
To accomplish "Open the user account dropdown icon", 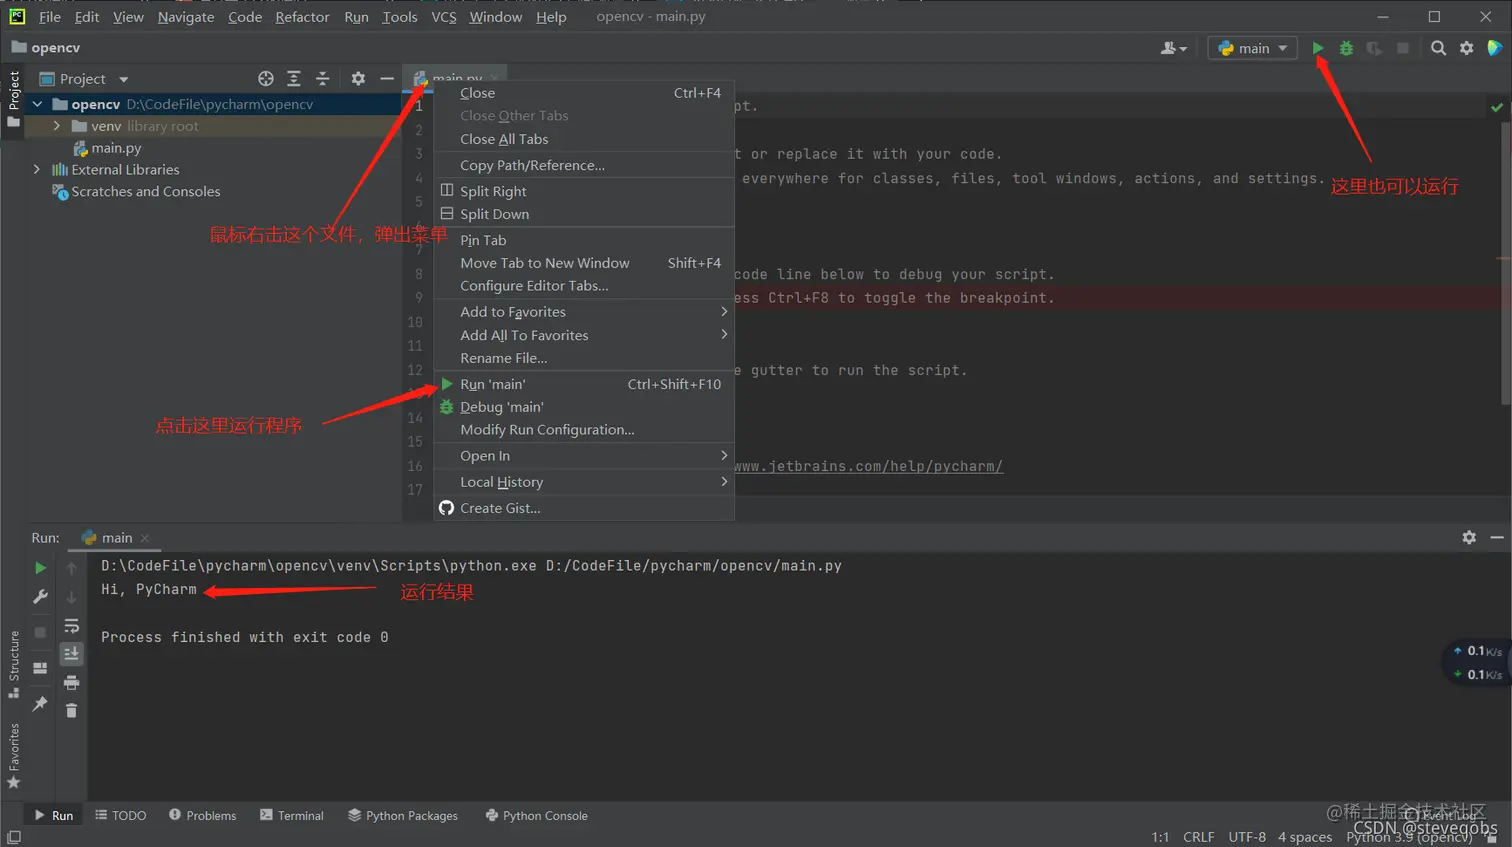I will click(1173, 48).
